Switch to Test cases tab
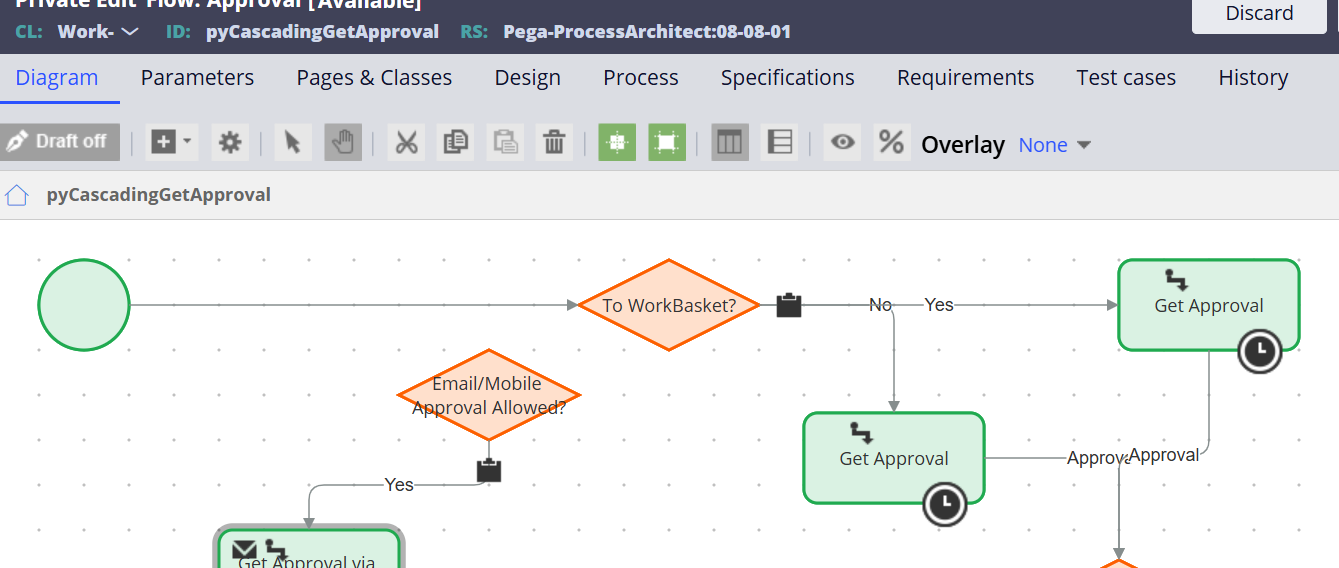Image resolution: width=1339 pixels, height=568 pixels. 1126,78
